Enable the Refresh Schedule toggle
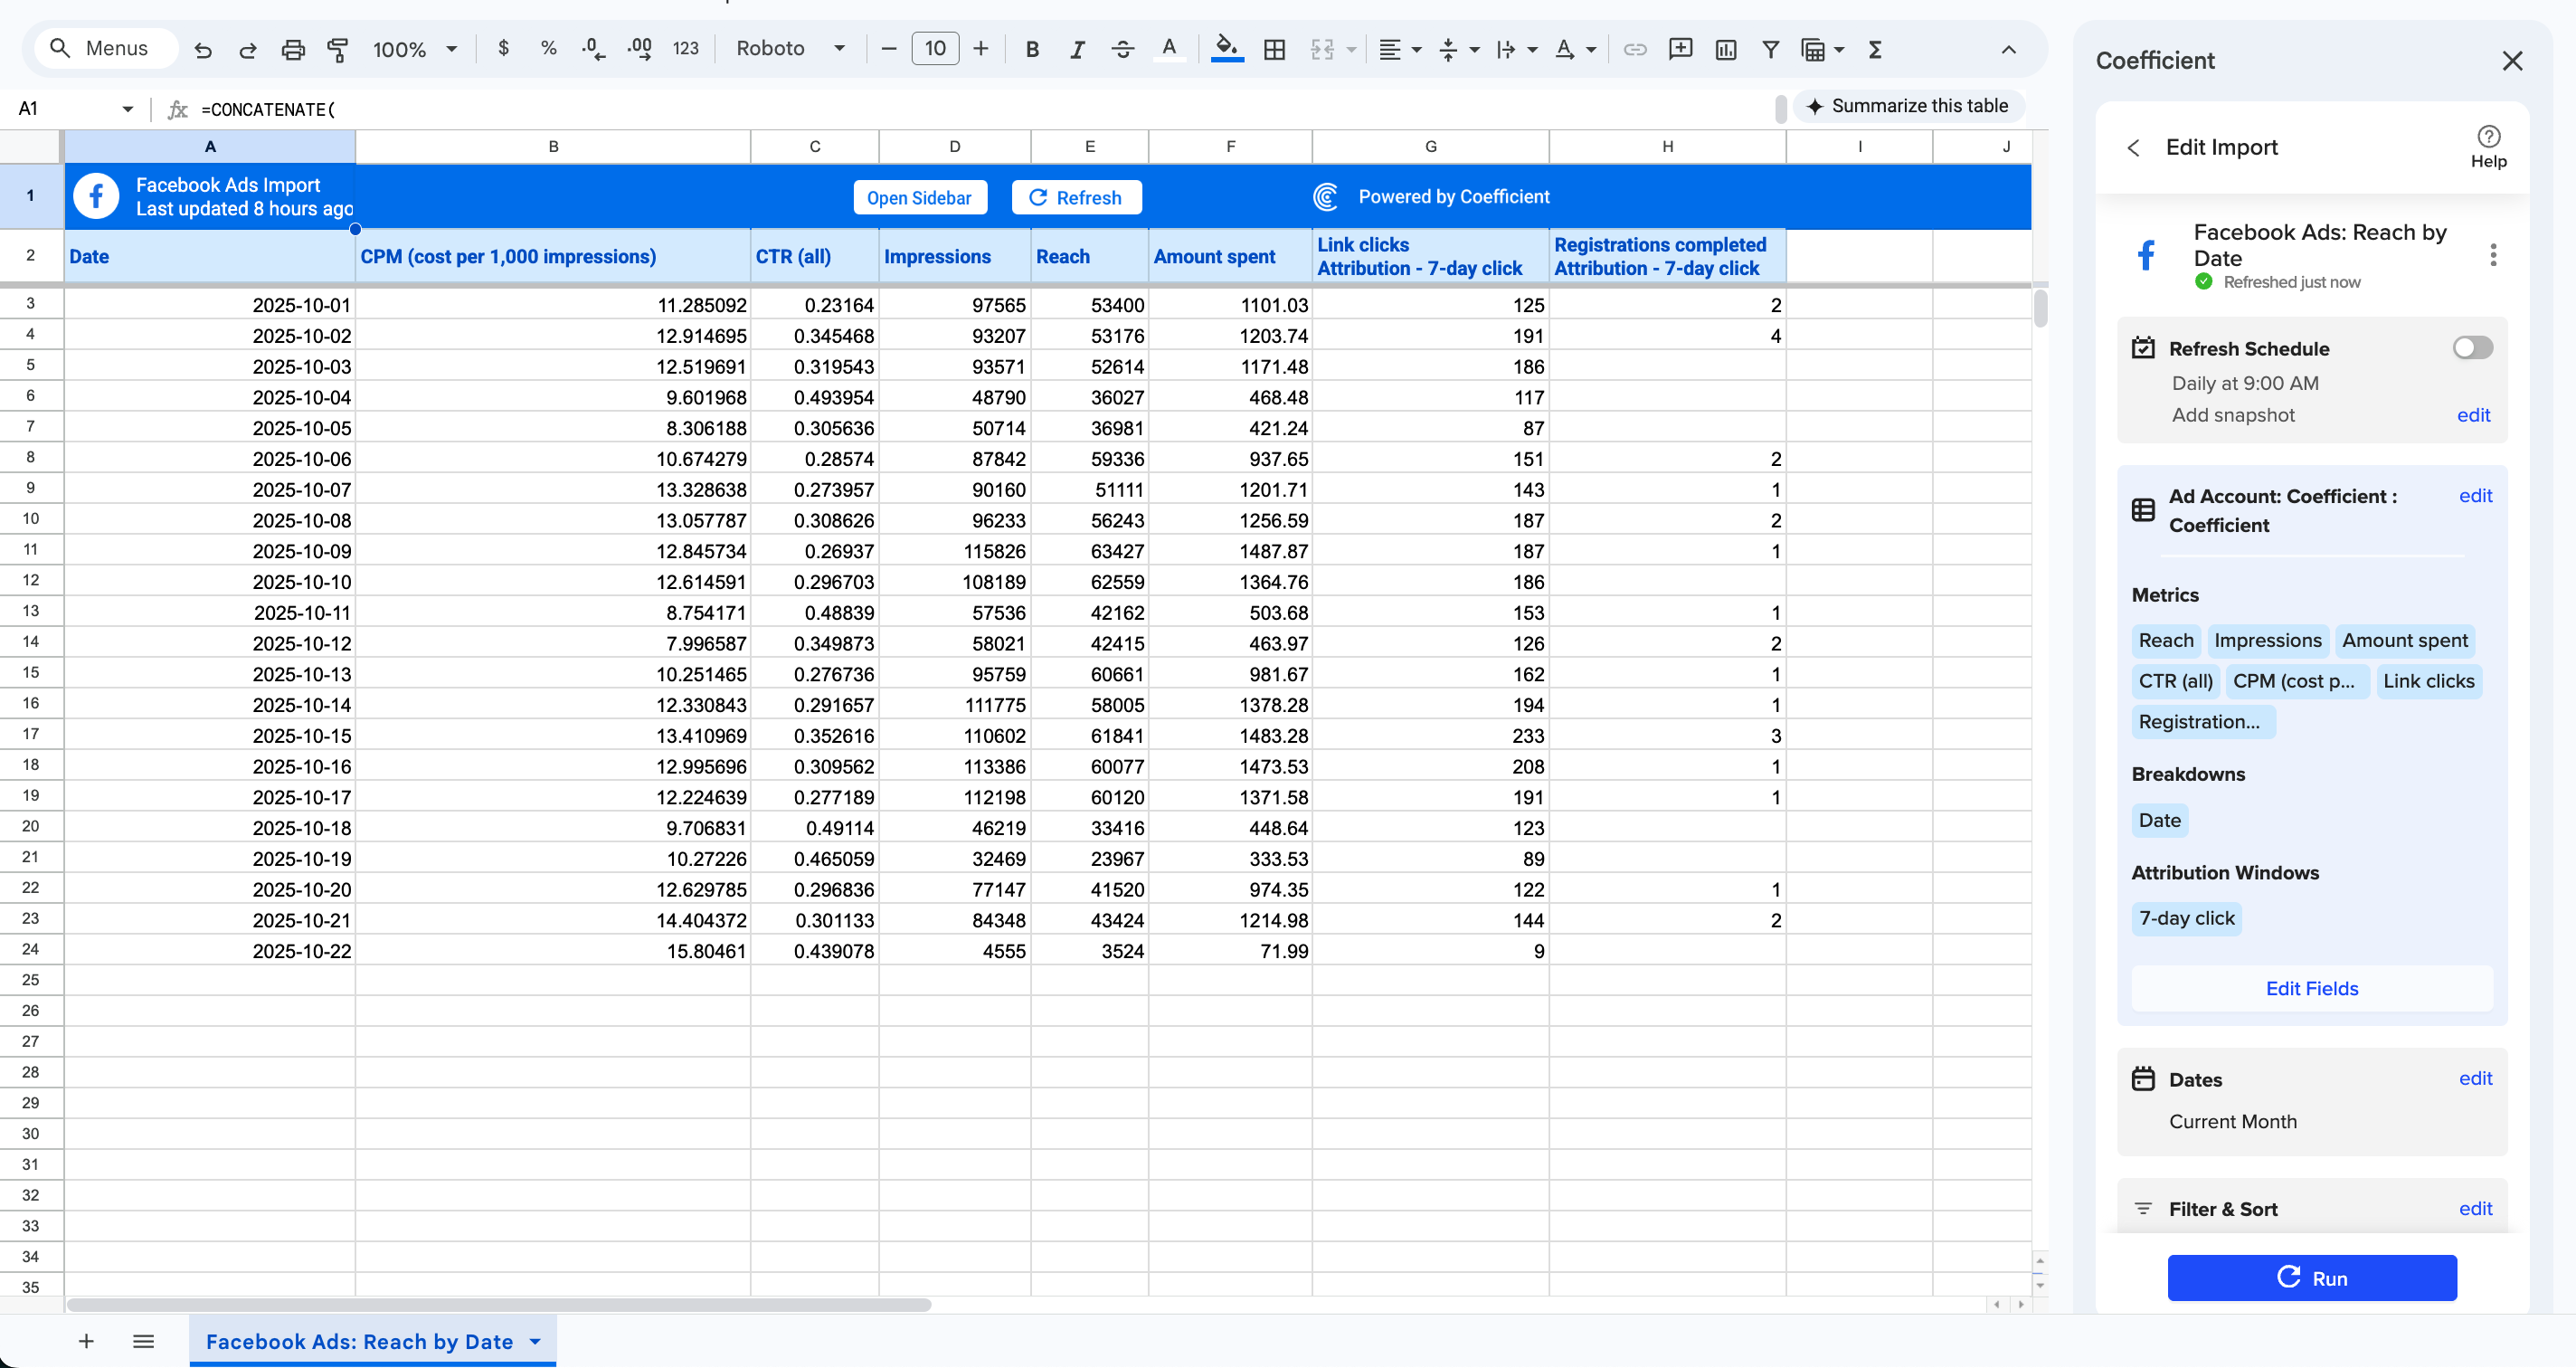The height and width of the screenshot is (1368, 2576). (2472, 347)
